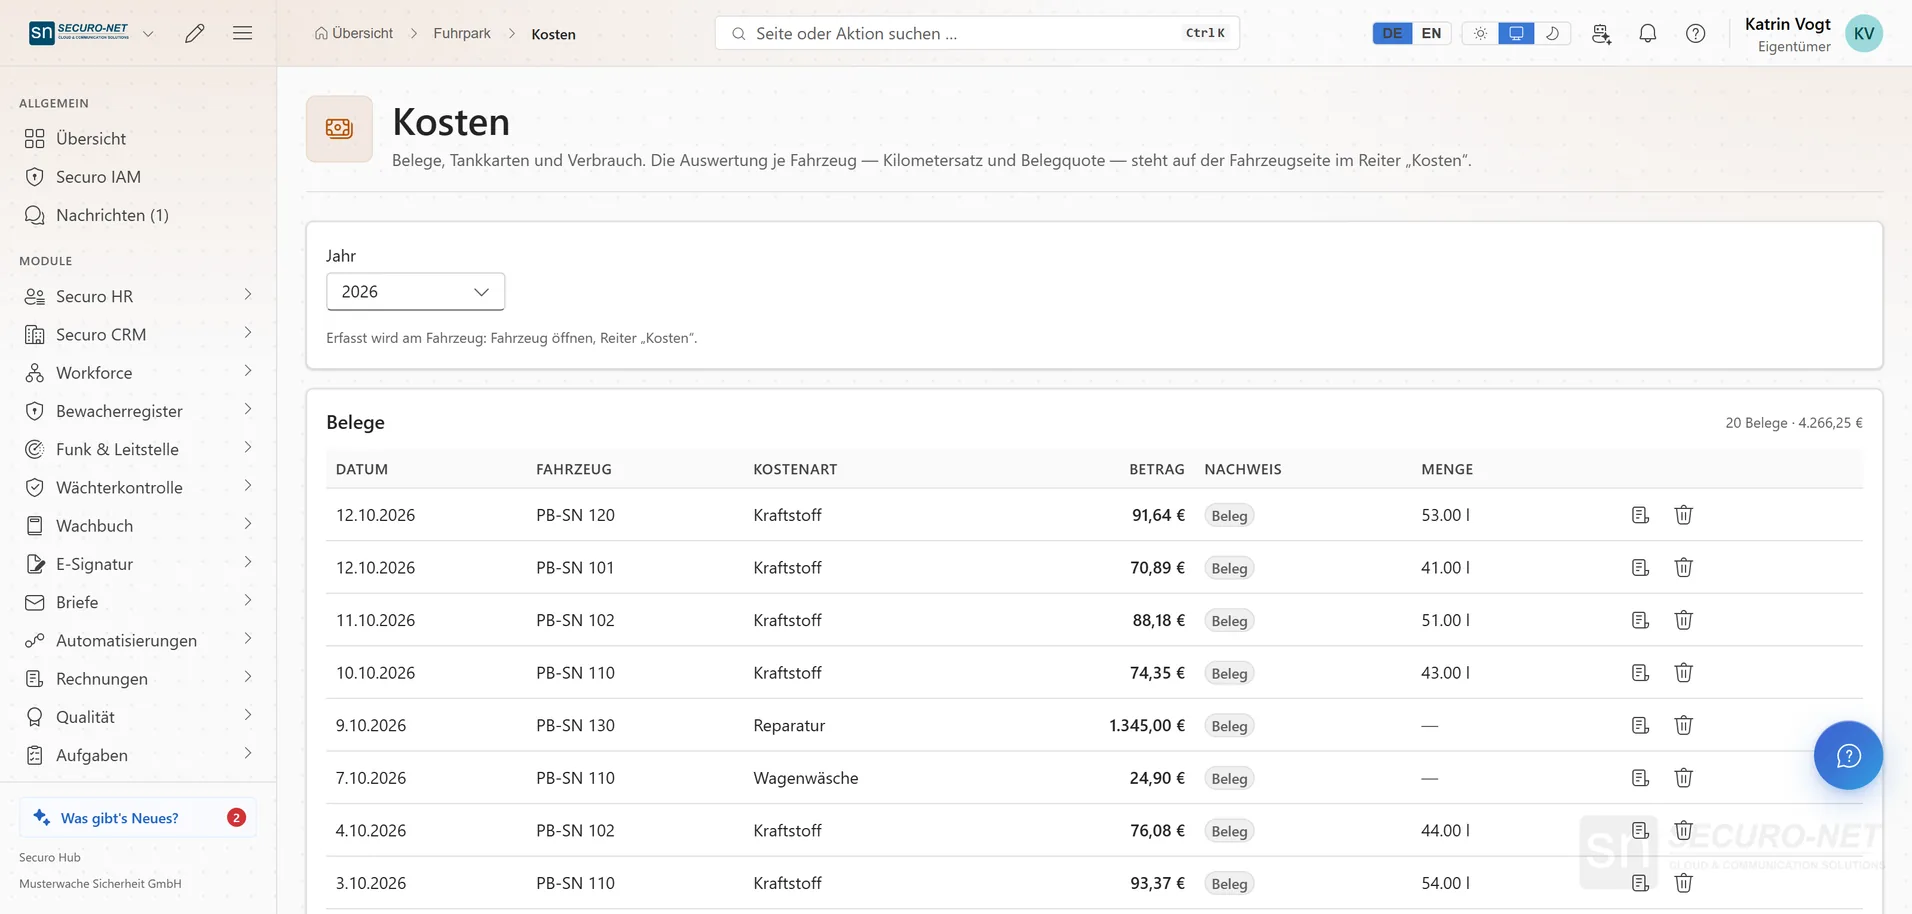The image size is (1912, 914).
Task: Select the light theme sun option
Action: (1480, 33)
